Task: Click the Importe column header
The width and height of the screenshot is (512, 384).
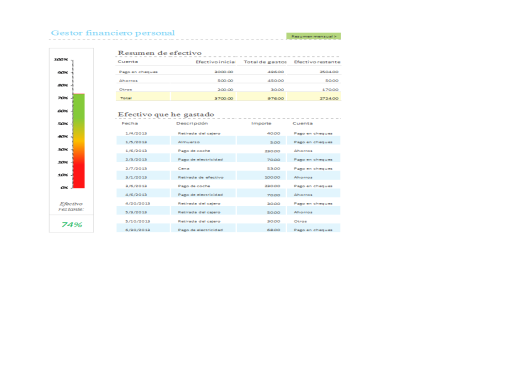Action: [261, 123]
